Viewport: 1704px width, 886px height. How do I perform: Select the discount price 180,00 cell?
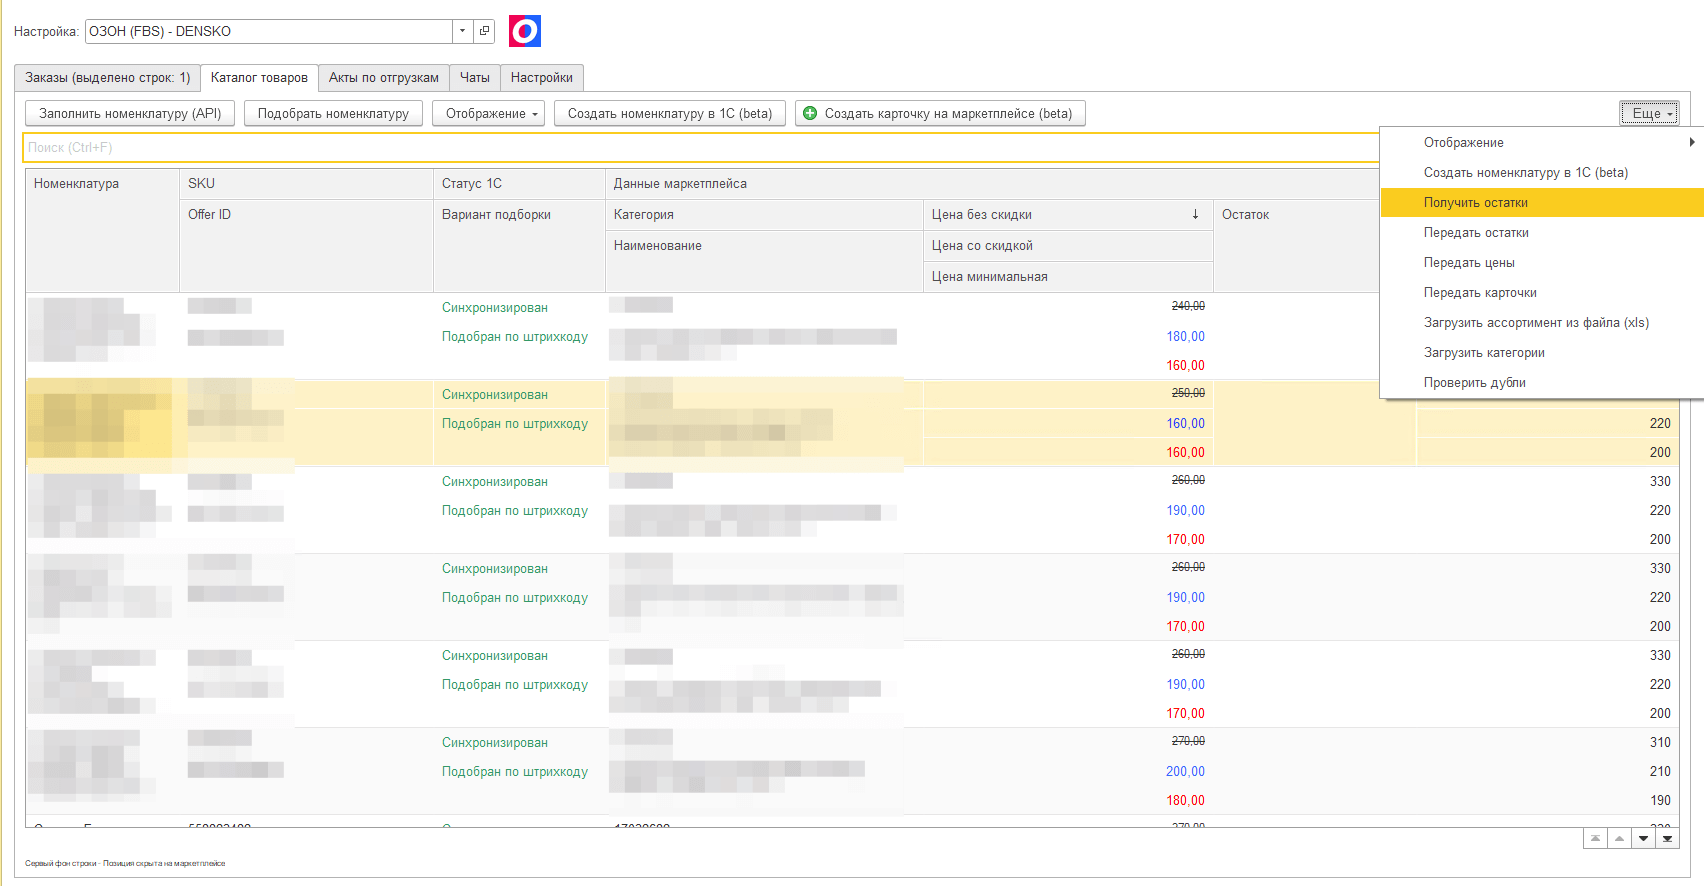[1185, 336]
